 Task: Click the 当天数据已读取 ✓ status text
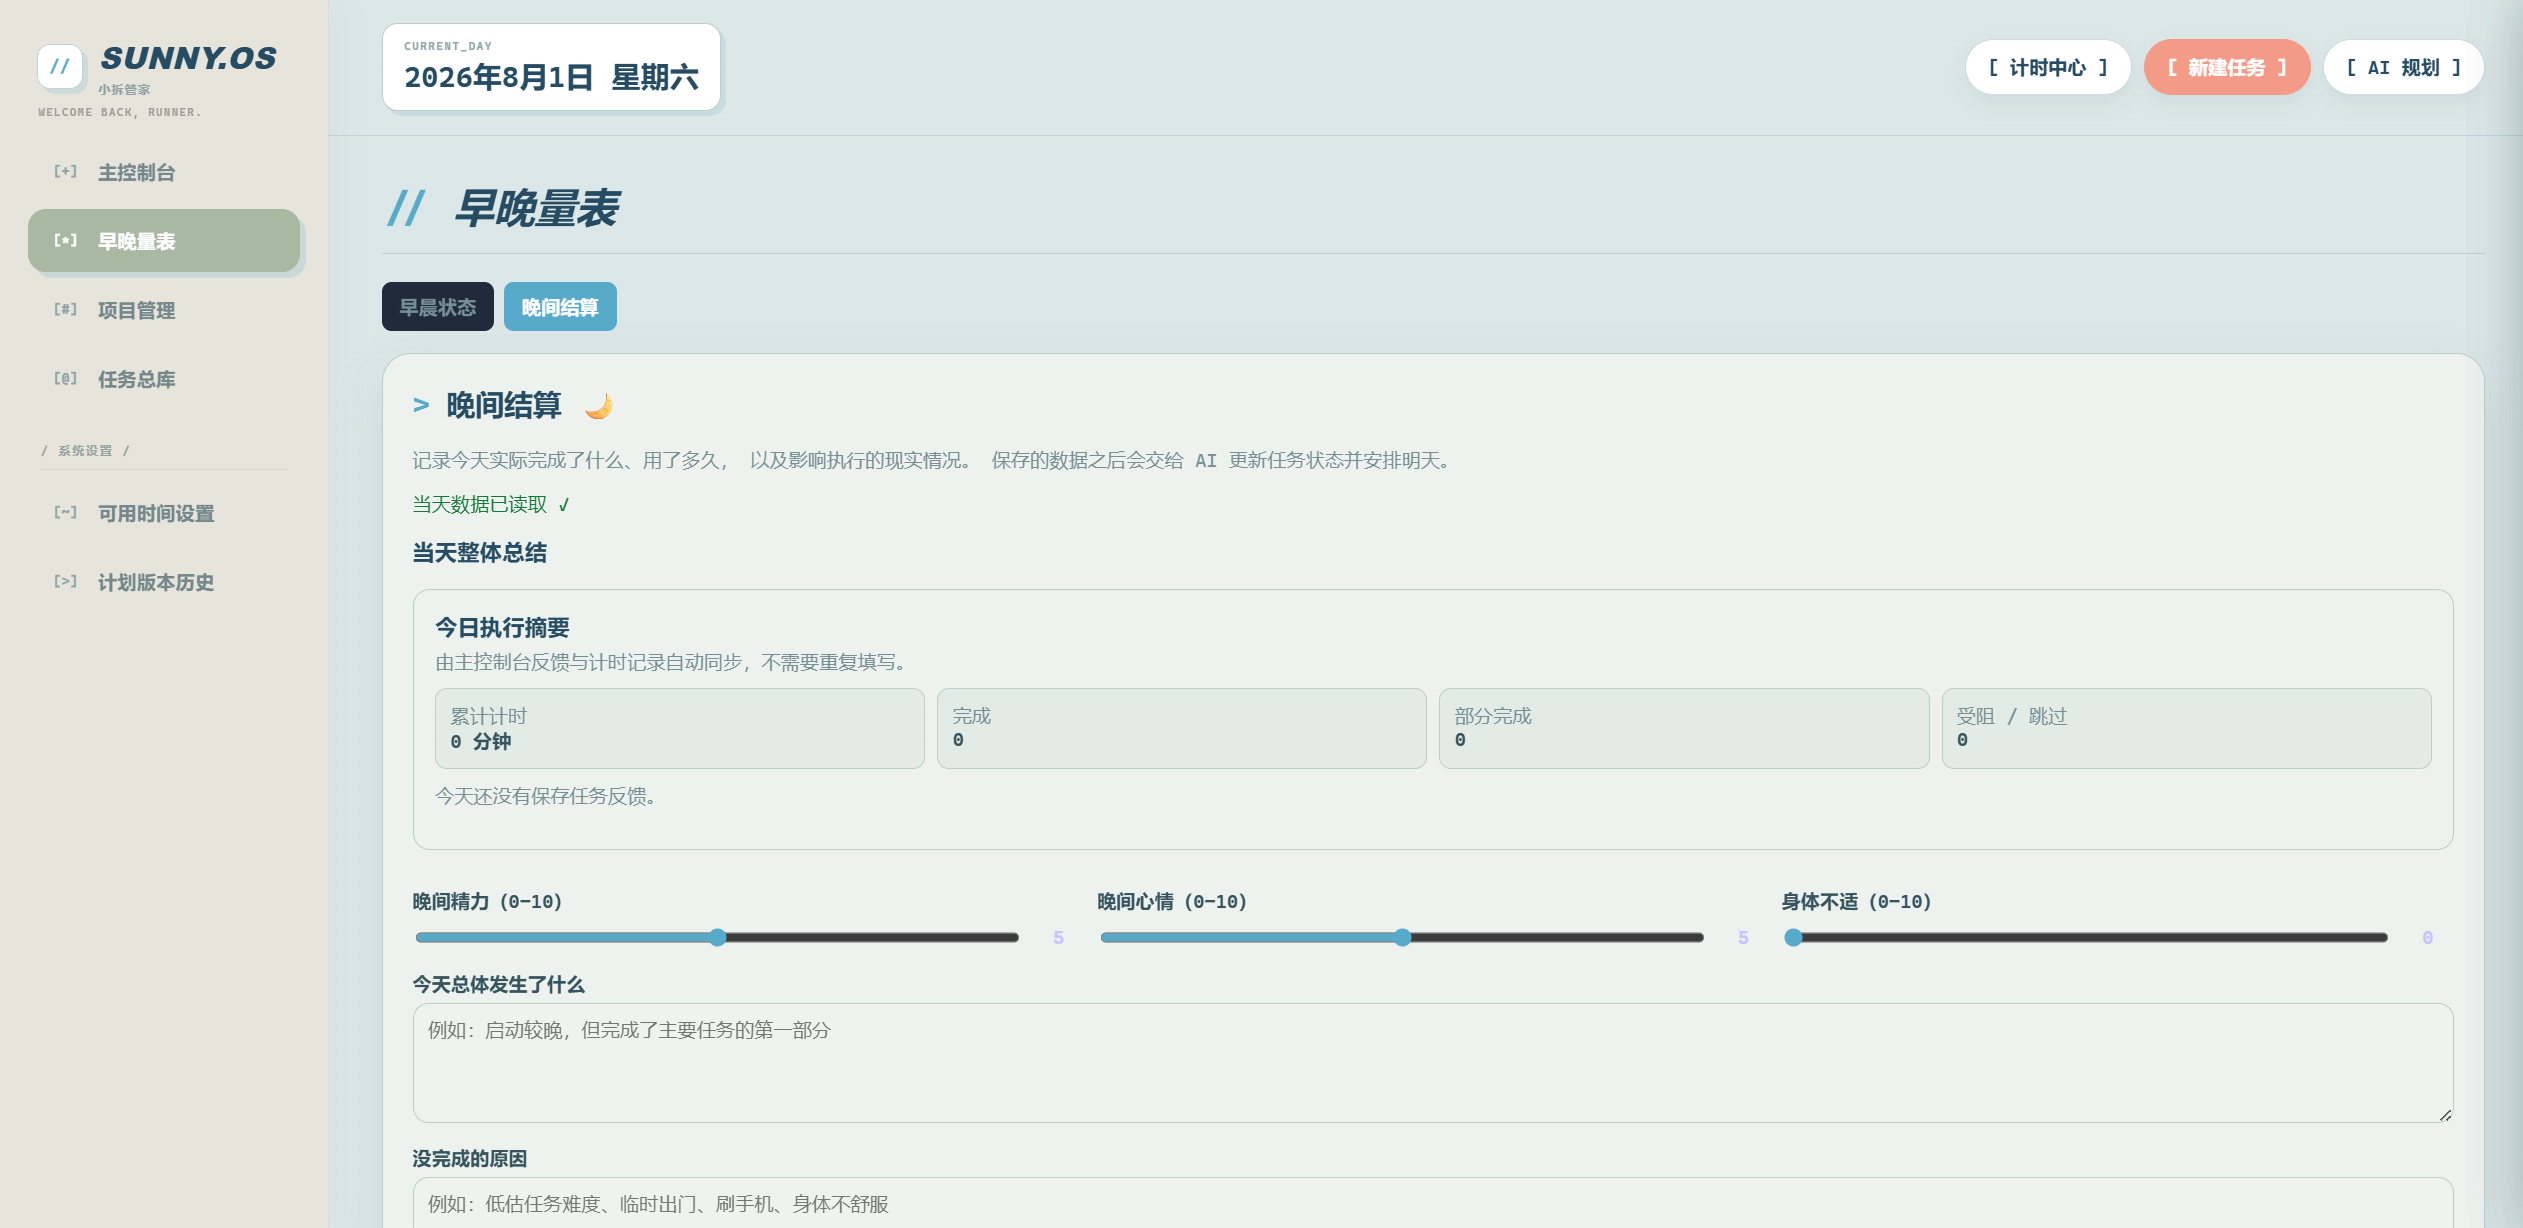pyautogui.click(x=491, y=505)
